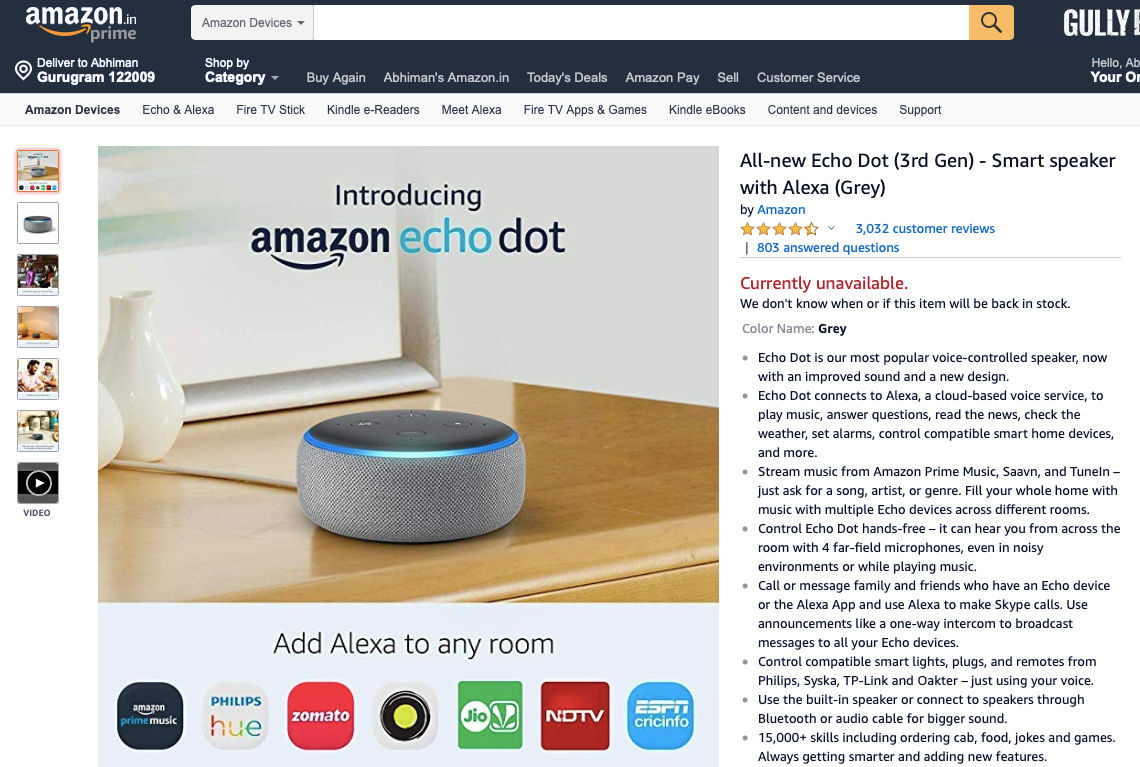This screenshot has height=767, width=1140.
Task: Open the Fire TV Stick tab
Action: pos(270,110)
